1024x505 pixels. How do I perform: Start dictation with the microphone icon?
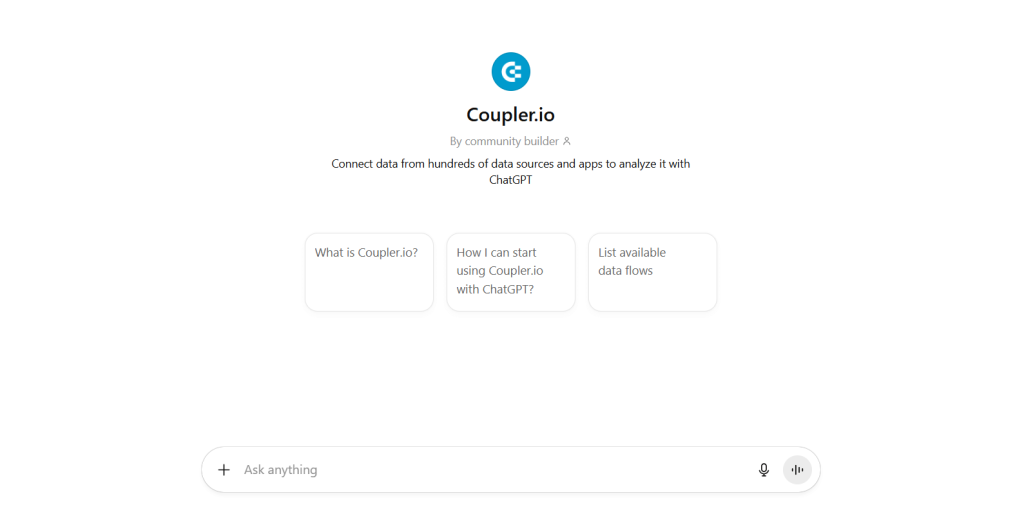[764, 470]
